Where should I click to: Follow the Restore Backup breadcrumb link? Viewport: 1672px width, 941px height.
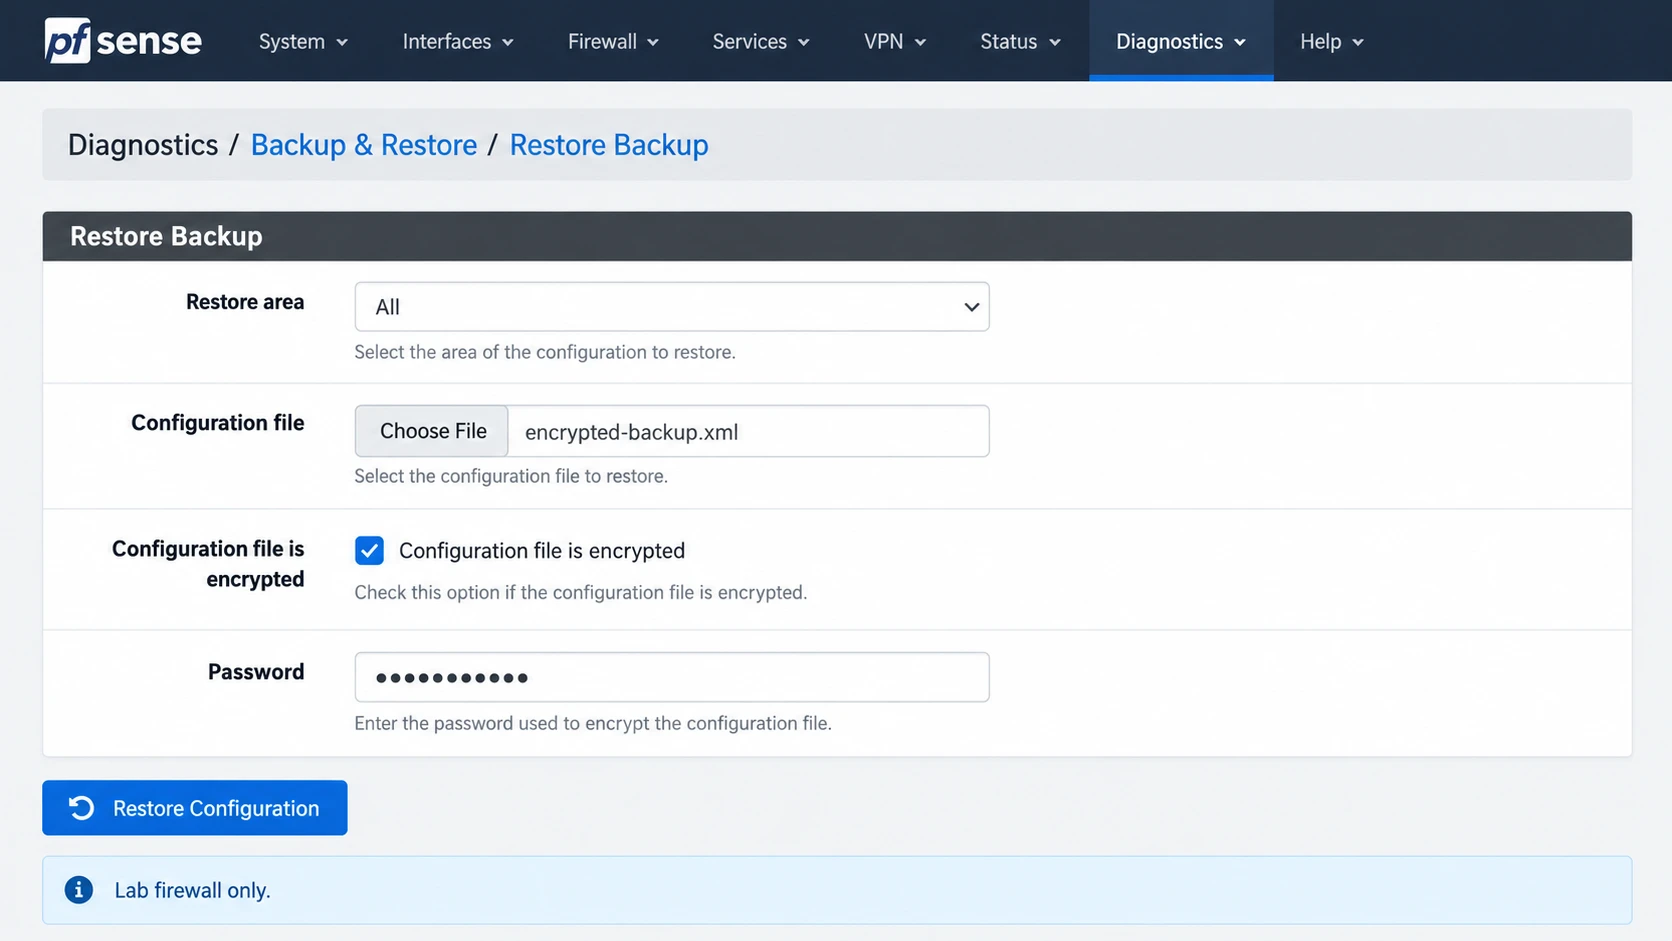[609, 145]
